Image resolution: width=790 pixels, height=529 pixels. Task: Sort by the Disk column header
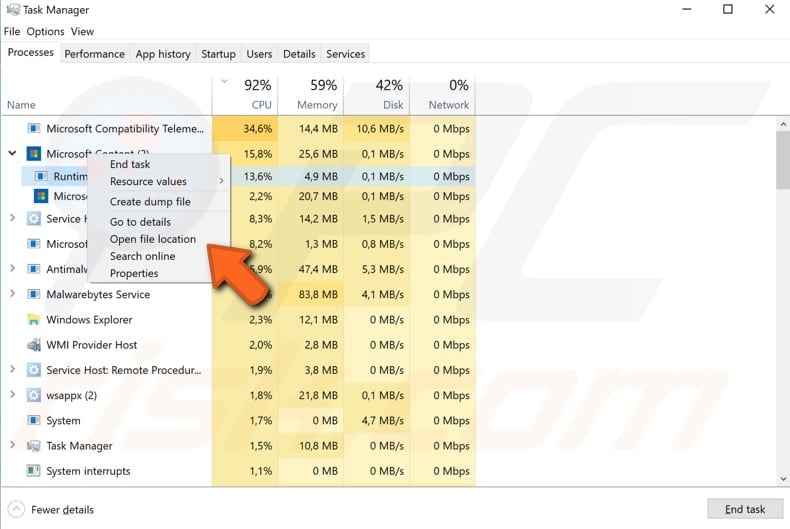coord(376,95)
